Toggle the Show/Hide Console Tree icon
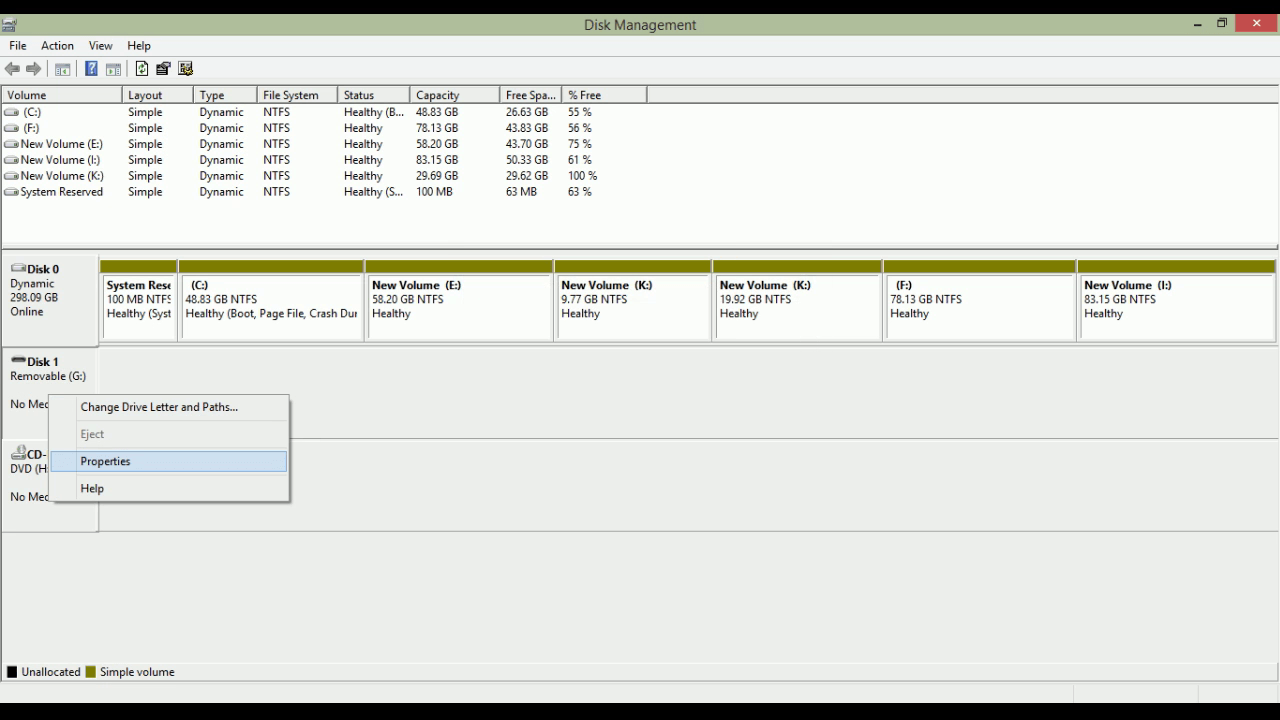This screenshot has width=1280, height=720. (61, 68)
